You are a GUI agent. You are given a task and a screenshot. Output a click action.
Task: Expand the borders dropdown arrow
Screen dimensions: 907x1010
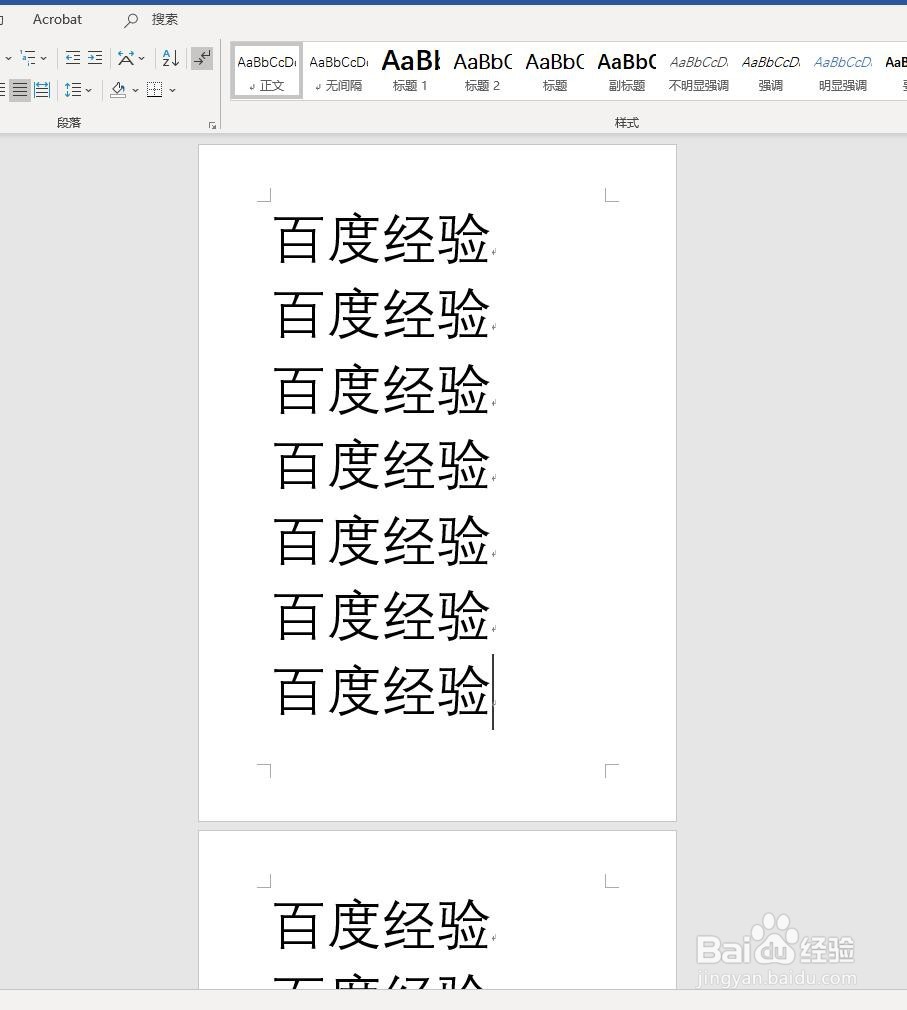point(173,90)
